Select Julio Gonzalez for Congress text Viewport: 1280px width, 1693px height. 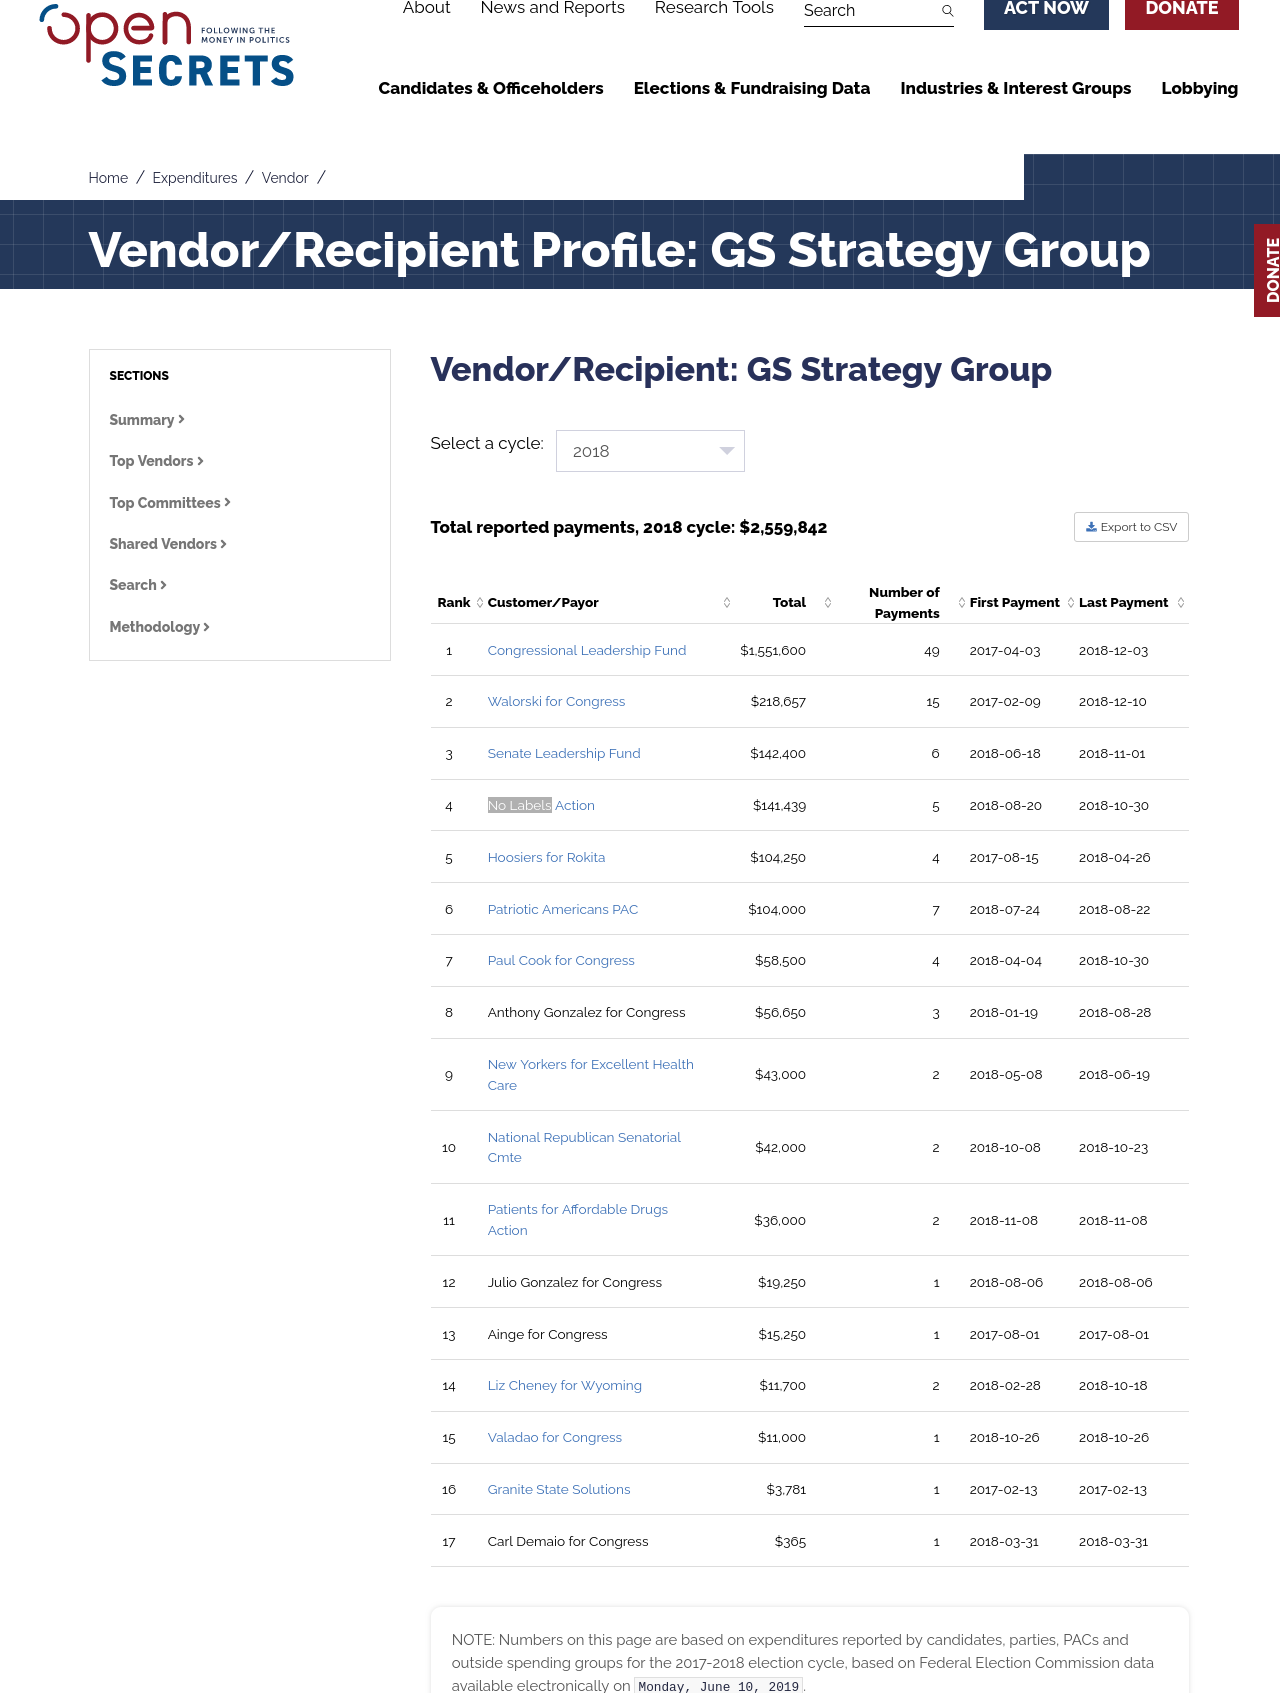[x=575, y=1283]
